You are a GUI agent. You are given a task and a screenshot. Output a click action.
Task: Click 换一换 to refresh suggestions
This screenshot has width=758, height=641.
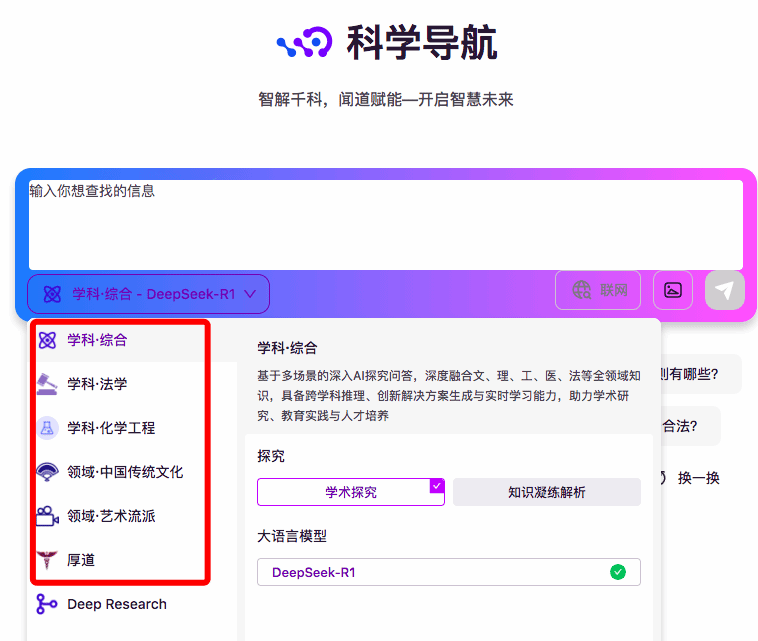click(x=698, y=478)
